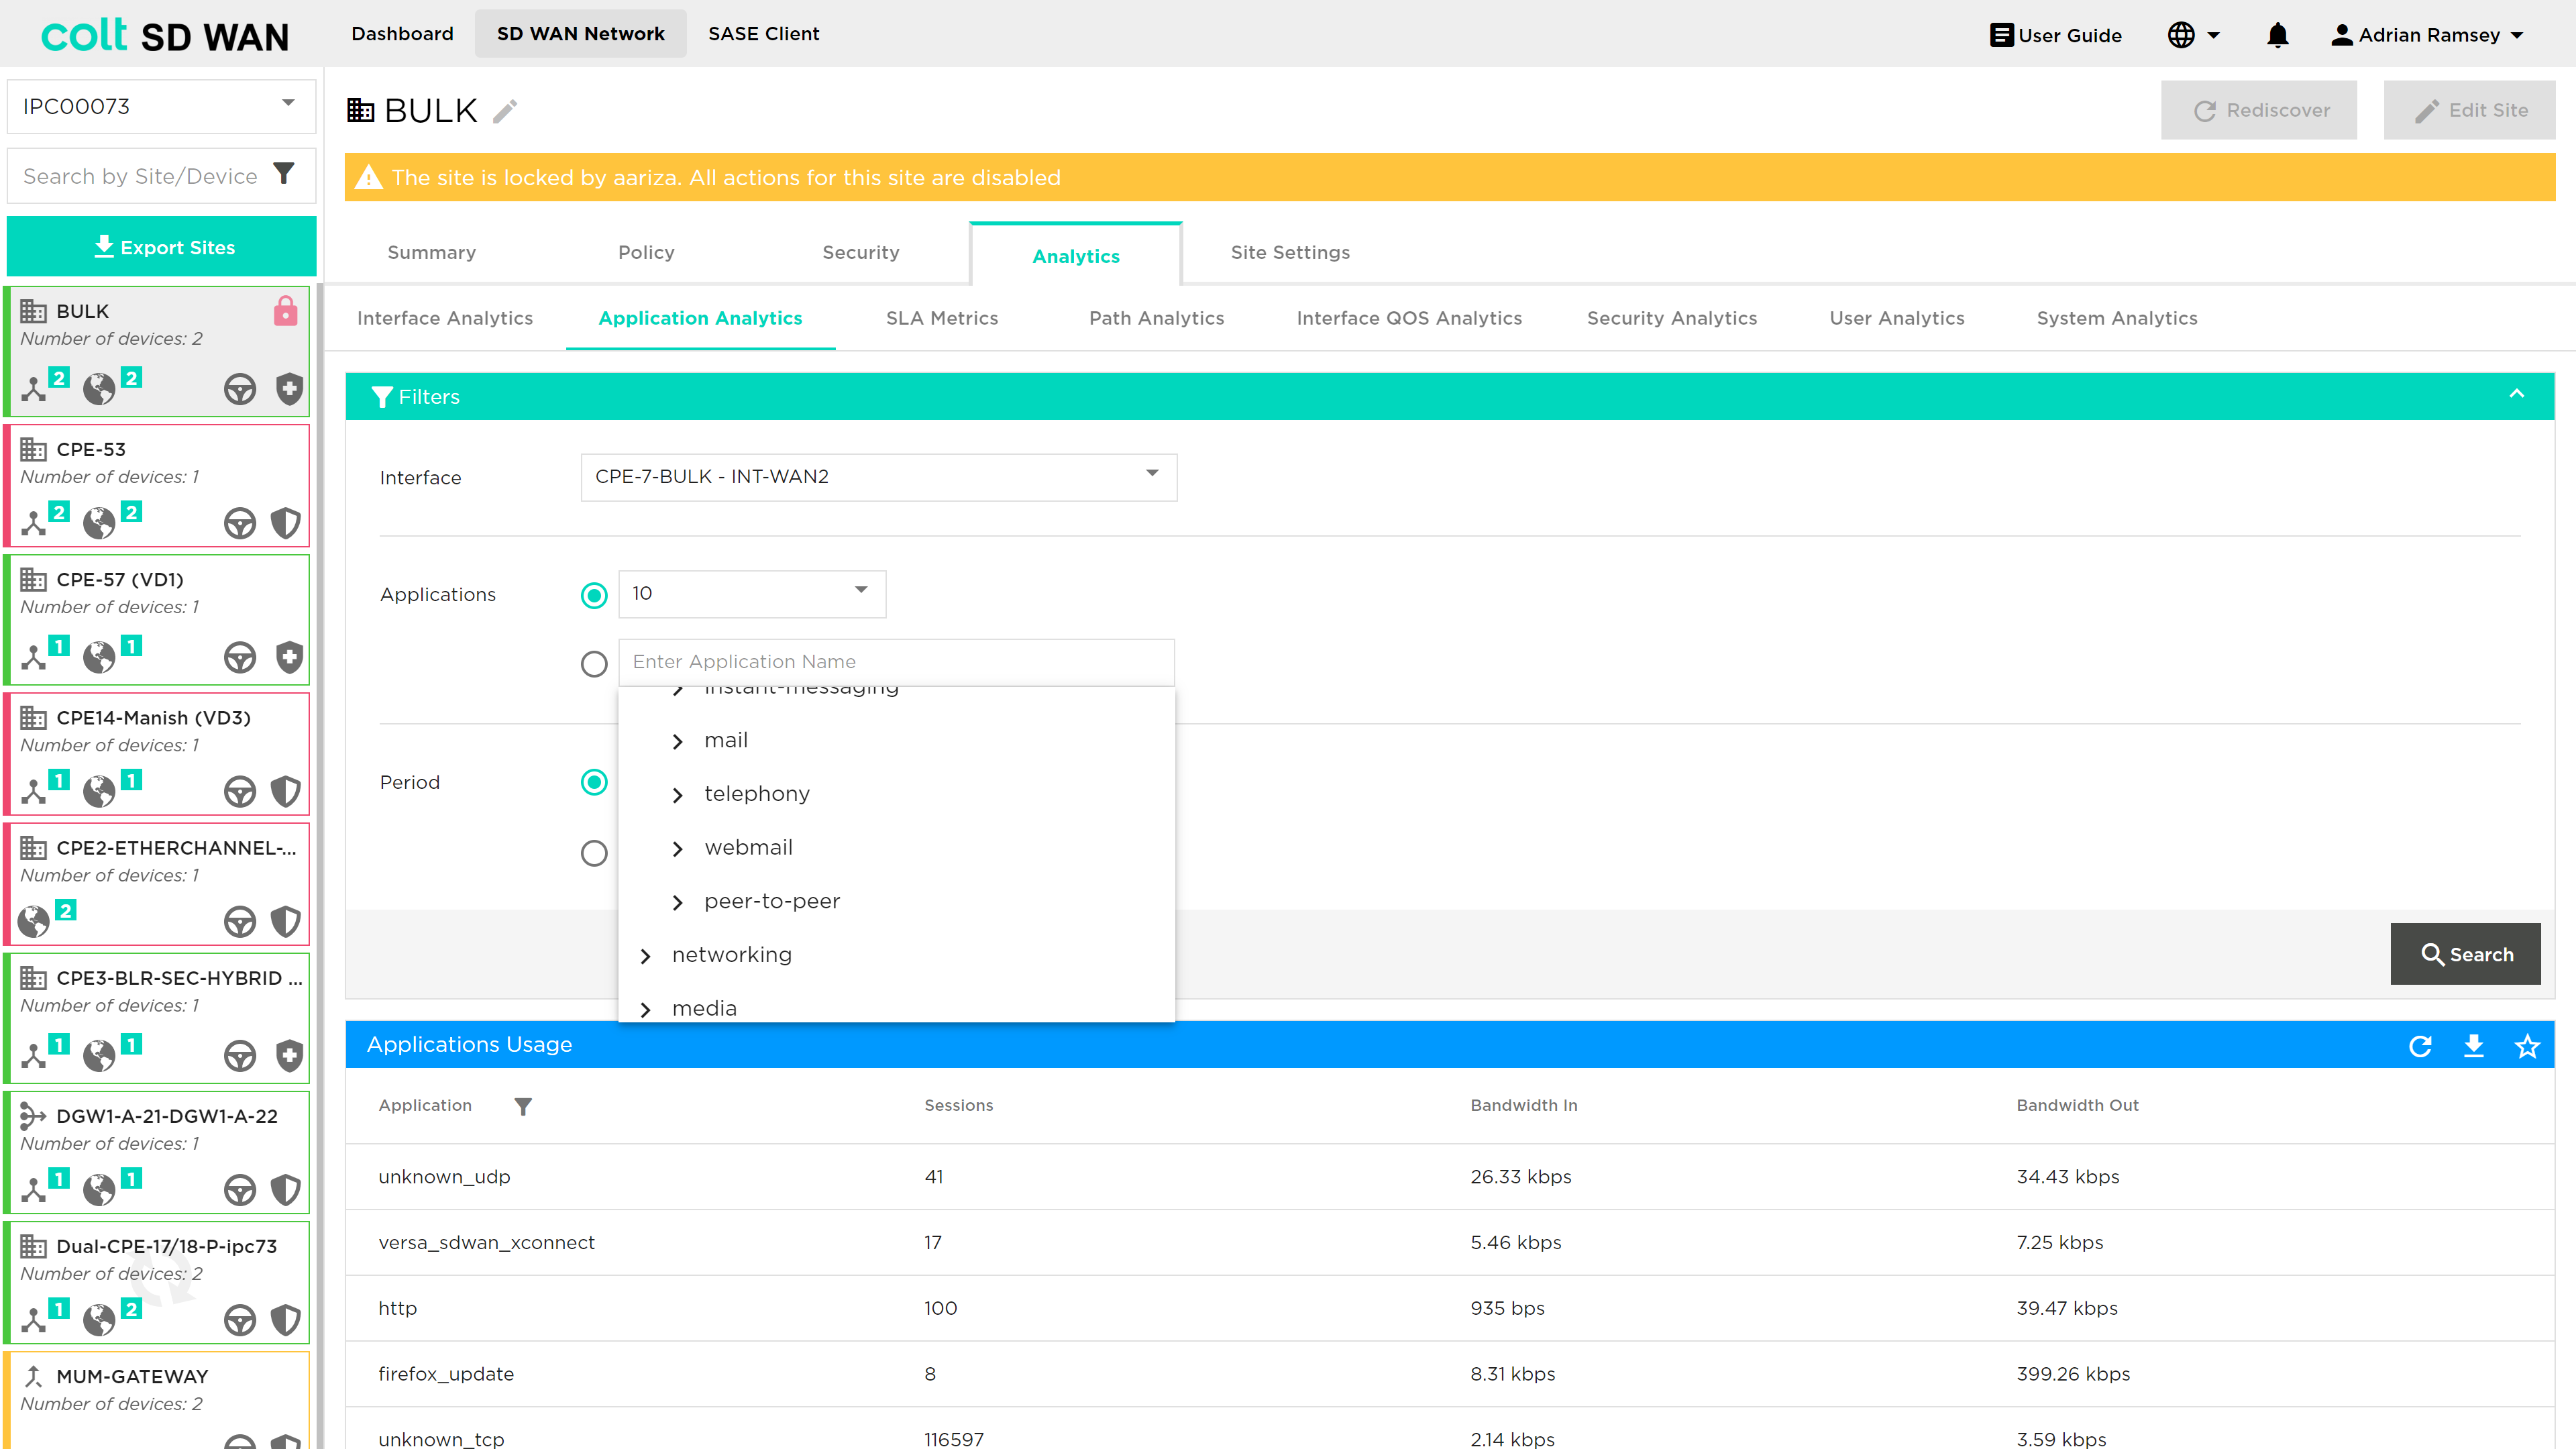The height and width of the screenshot is (1449, 2576).
Task: Download the Applications Usage data
Action: (x=2473, y=1046)
